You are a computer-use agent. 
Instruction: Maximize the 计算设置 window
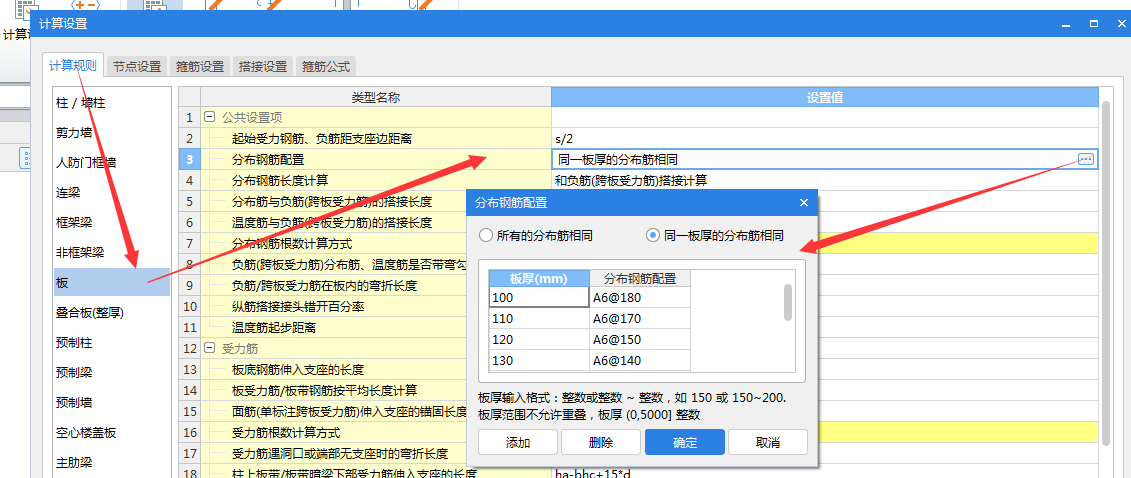point(1094,24)
